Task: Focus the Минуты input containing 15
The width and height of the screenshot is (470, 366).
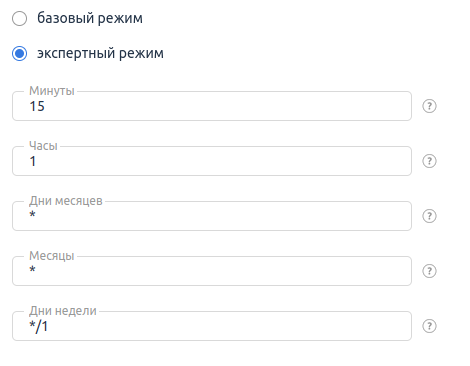Action: pyautogui.click(x=212, y=106)
